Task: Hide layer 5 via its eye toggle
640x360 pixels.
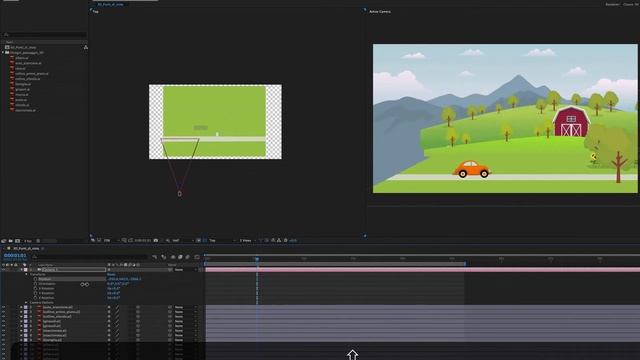Action: click(4, 321)
